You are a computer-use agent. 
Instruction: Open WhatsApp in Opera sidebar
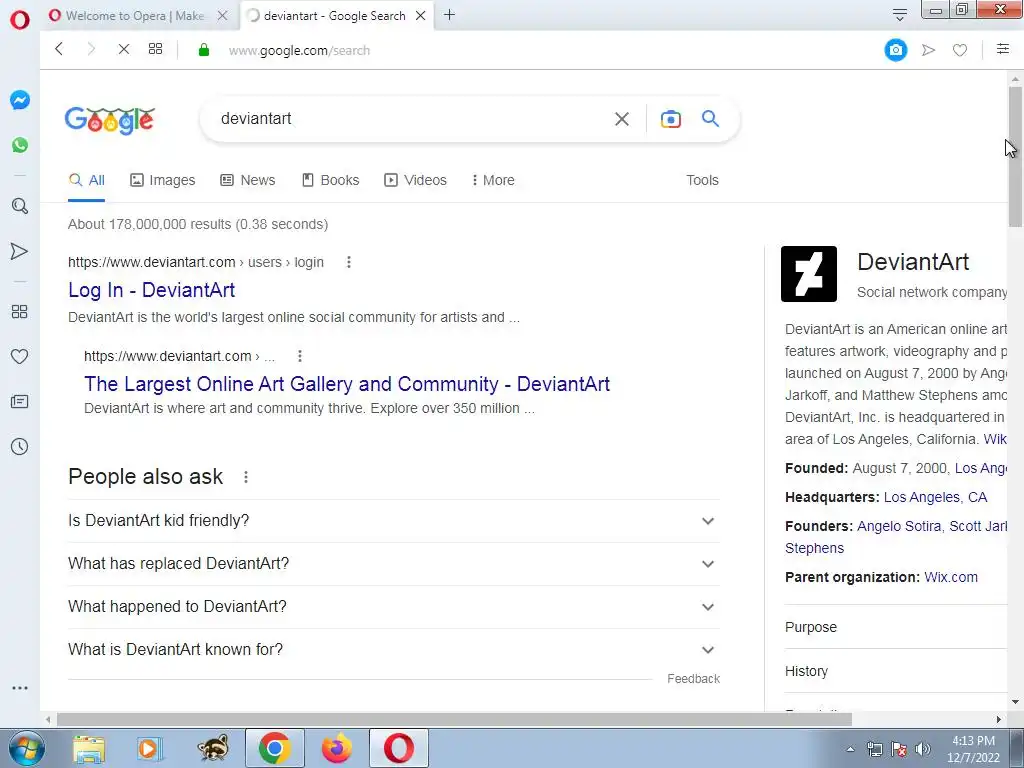coord(20,145)
